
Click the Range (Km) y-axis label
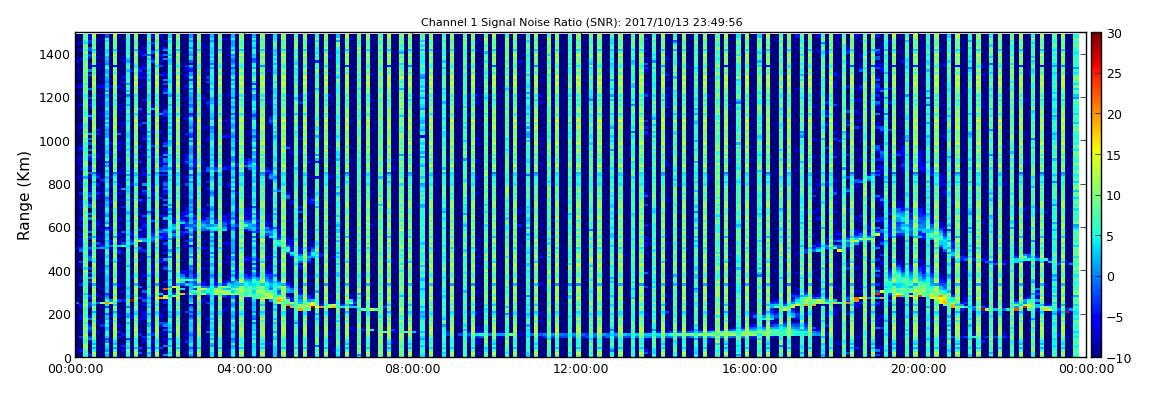point(24,196)
